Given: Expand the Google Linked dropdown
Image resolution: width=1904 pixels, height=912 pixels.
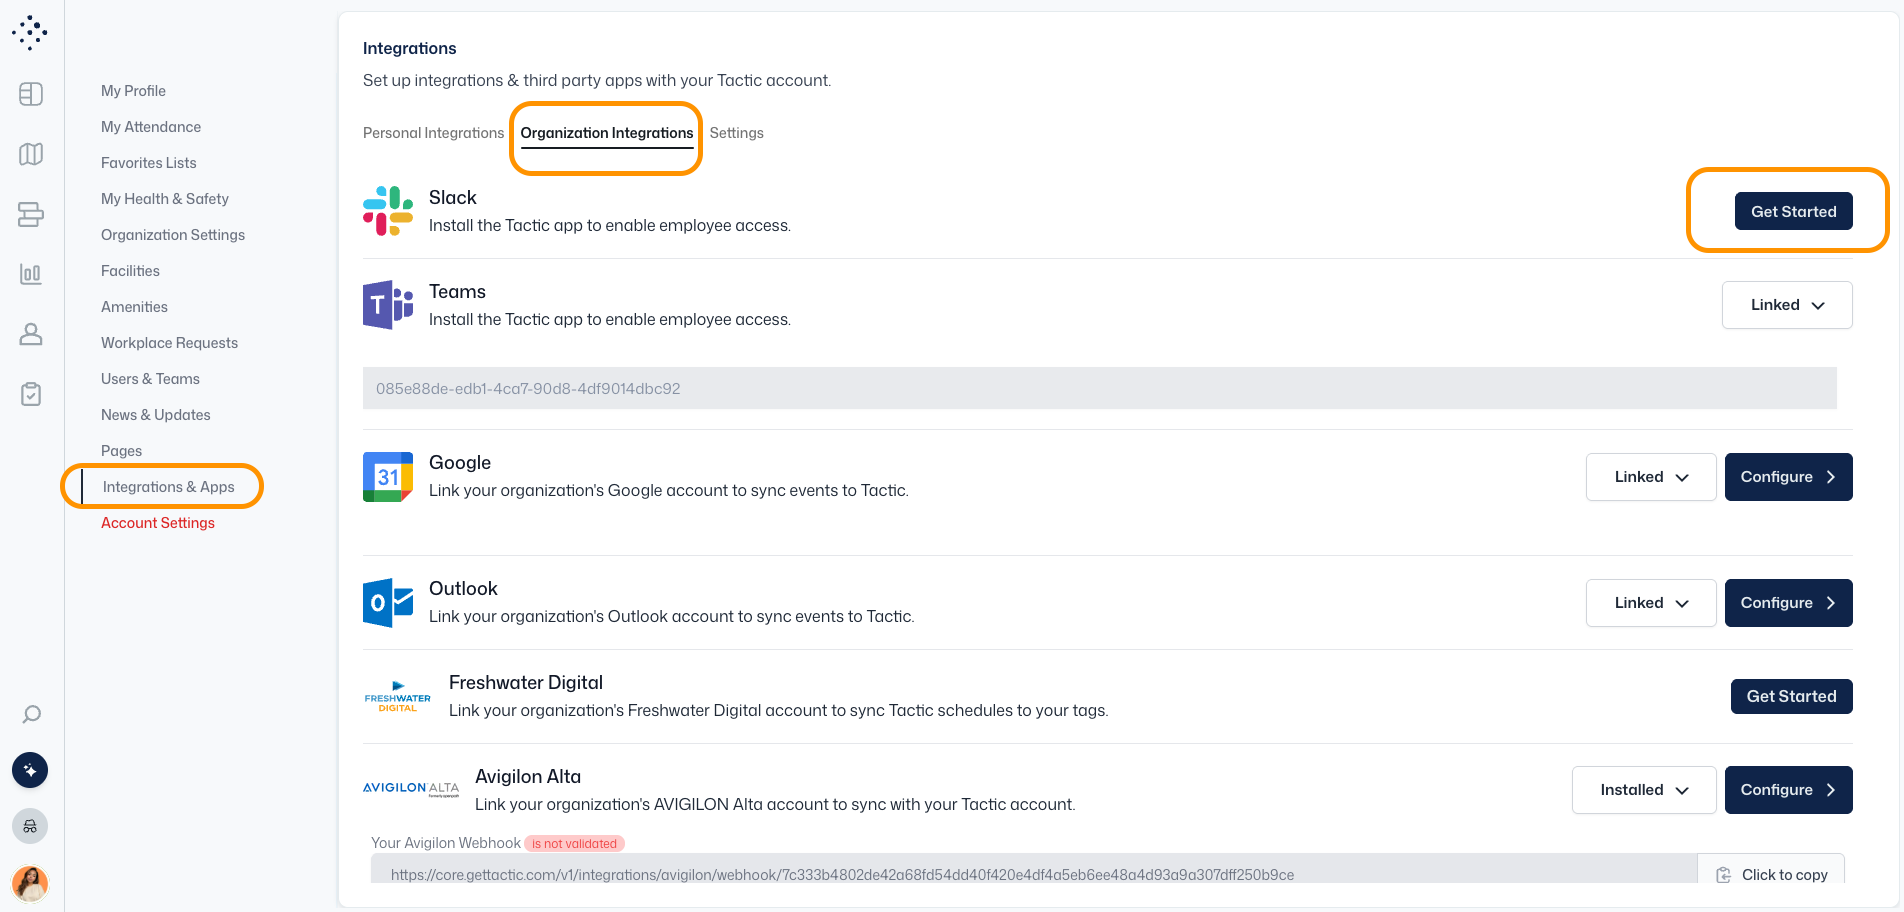Looking at the screenshot, I should coord(1650,477).
